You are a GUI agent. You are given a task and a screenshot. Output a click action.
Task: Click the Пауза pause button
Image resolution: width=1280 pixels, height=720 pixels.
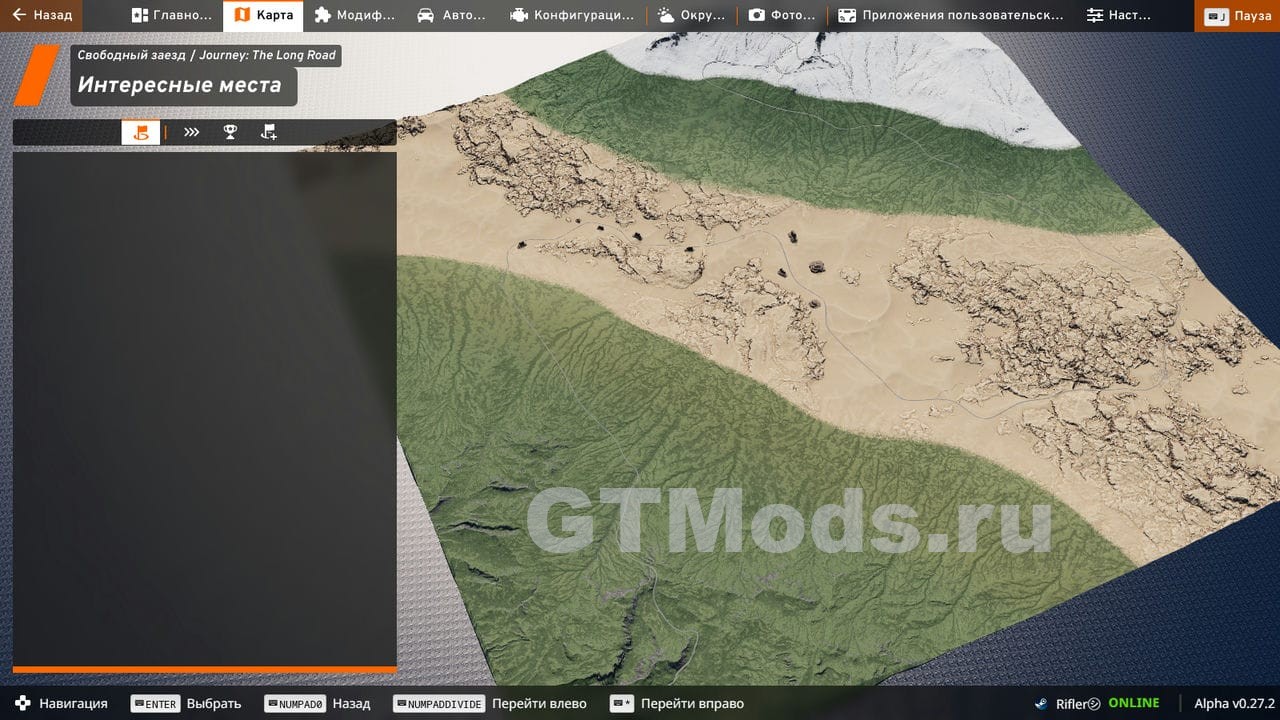[x=1237, y=15]
